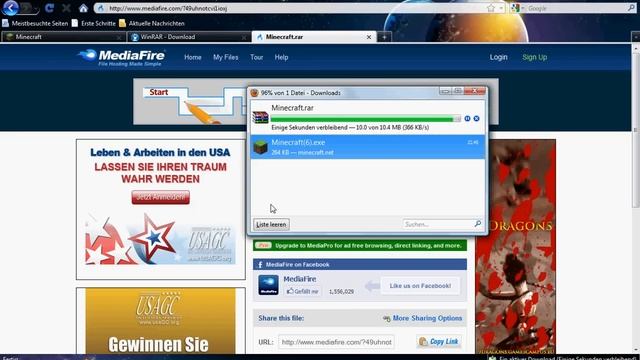Click the Sign Up link
The width and height of the screenshot is (640, 360).
534,57
